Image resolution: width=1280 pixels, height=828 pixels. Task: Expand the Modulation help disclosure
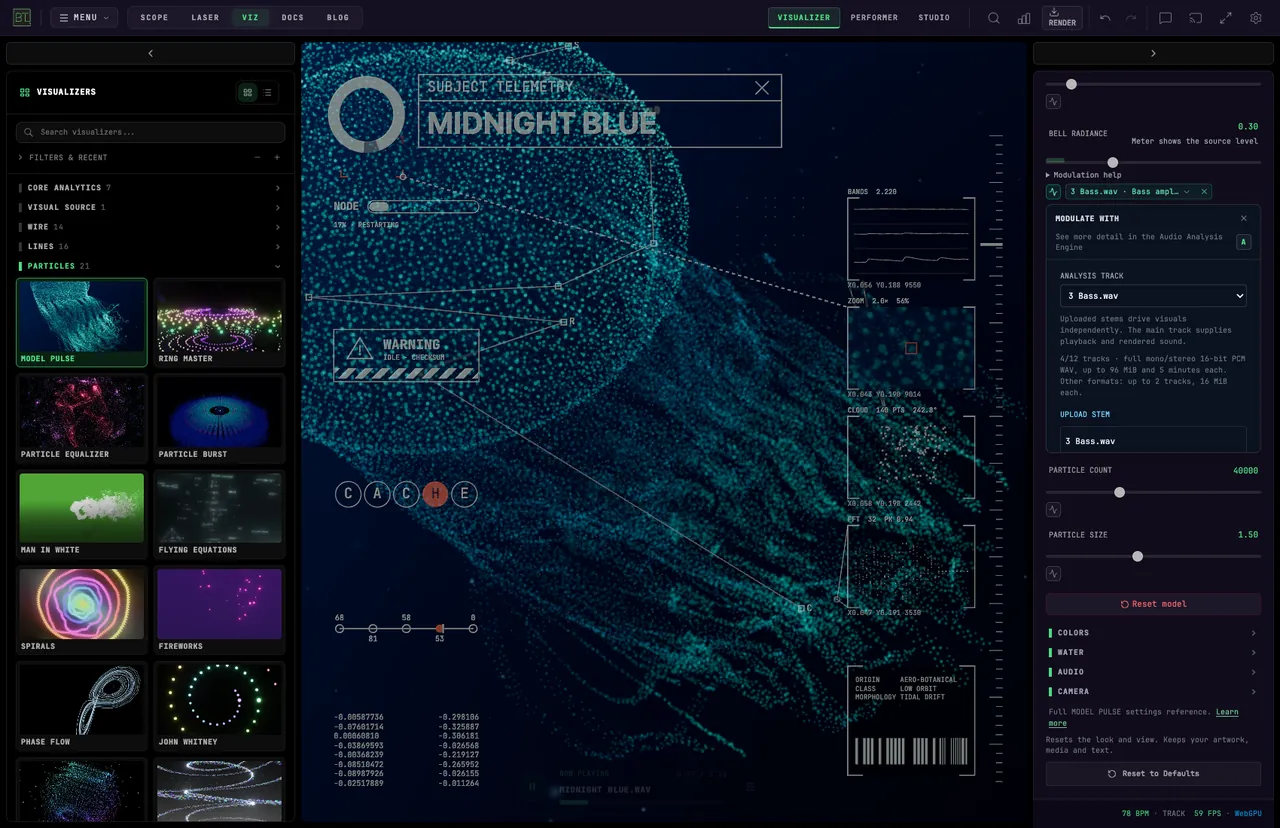pyautogui.click(x=1084, y=175)
